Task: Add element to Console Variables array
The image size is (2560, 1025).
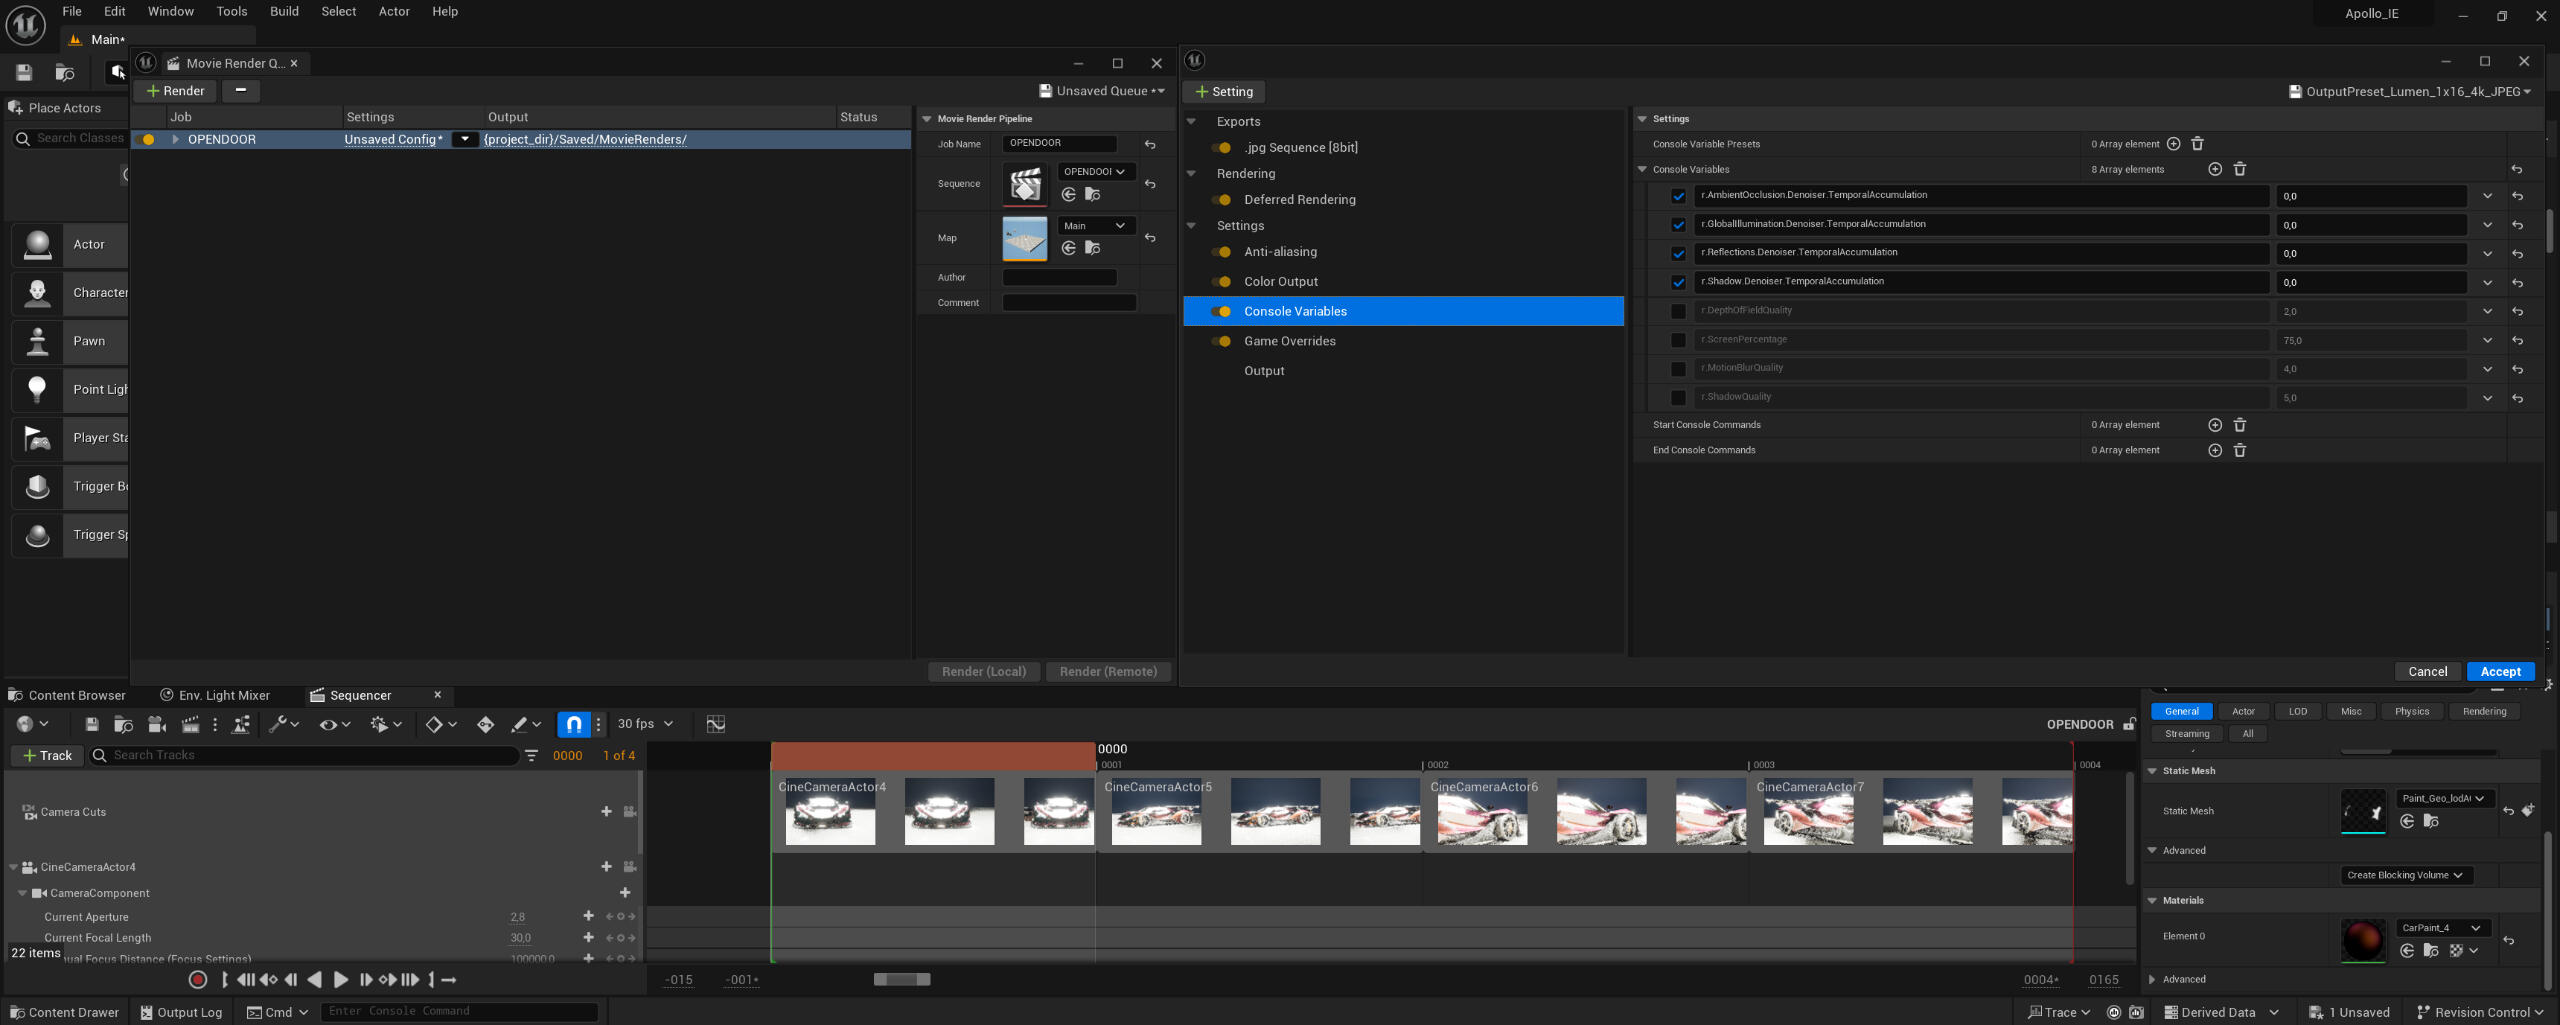Action: coord(2214,169)
